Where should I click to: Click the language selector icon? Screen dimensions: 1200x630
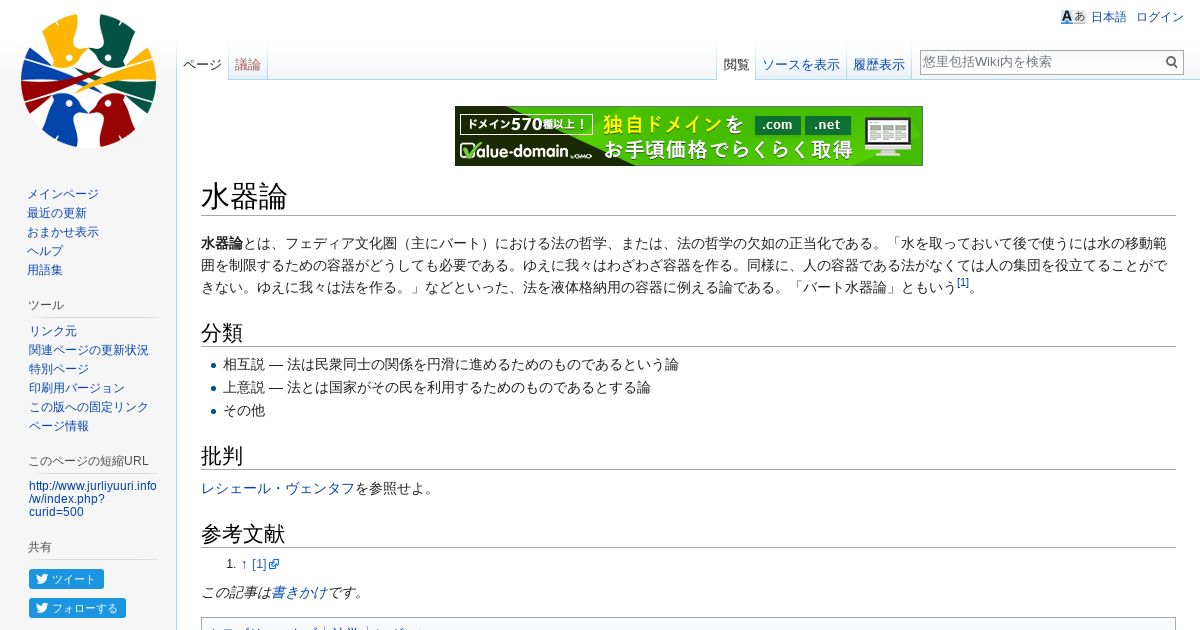click(x=1073, y=17)
